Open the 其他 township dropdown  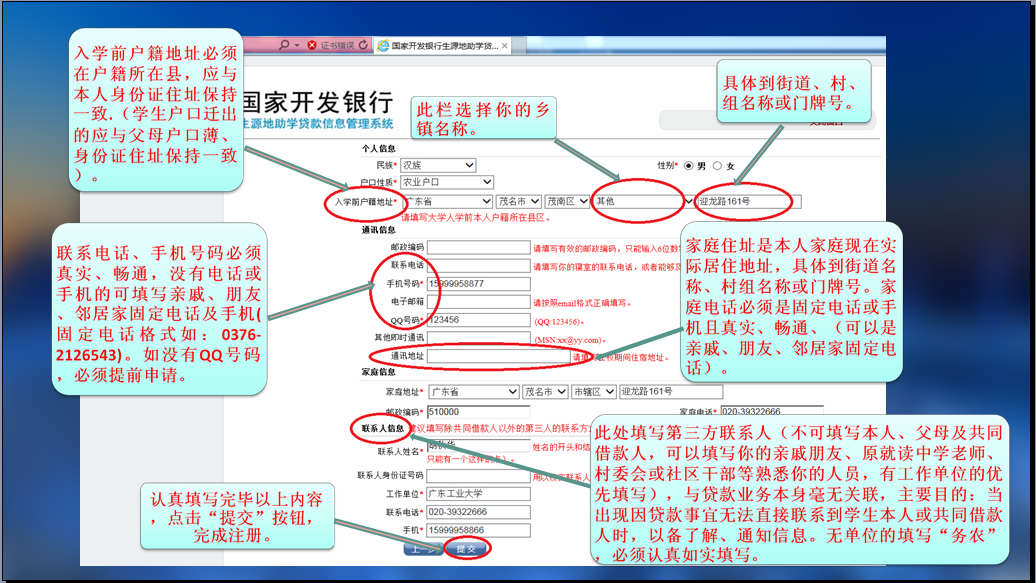point(640,201)
